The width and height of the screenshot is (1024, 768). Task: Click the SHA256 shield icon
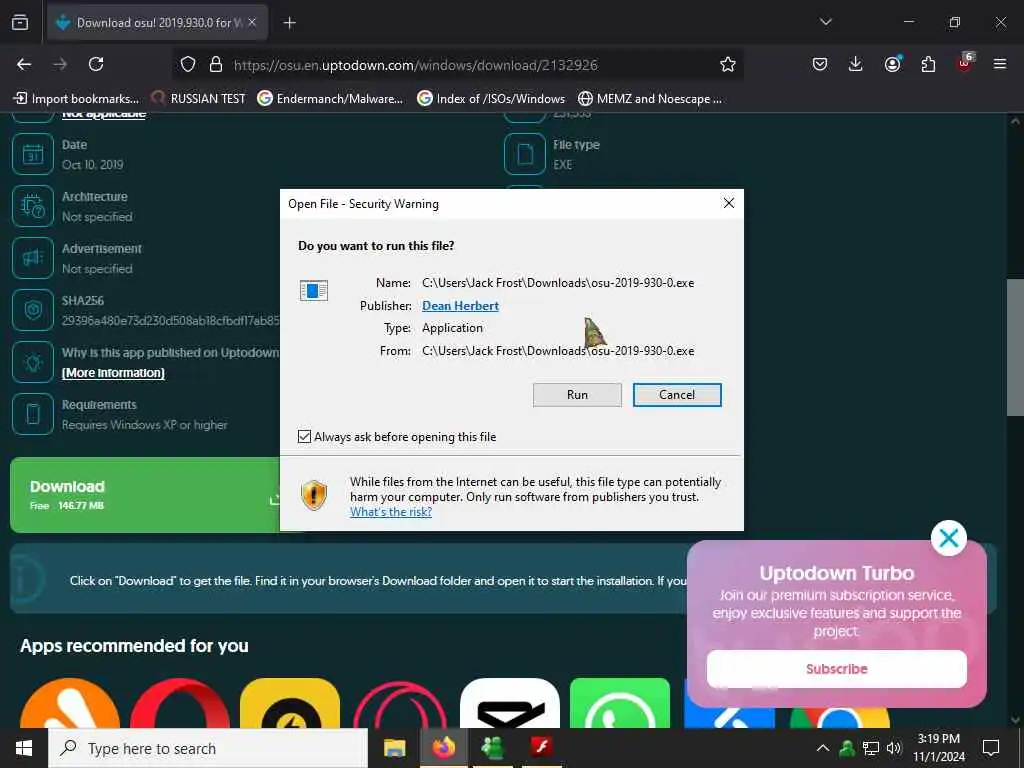33,310
